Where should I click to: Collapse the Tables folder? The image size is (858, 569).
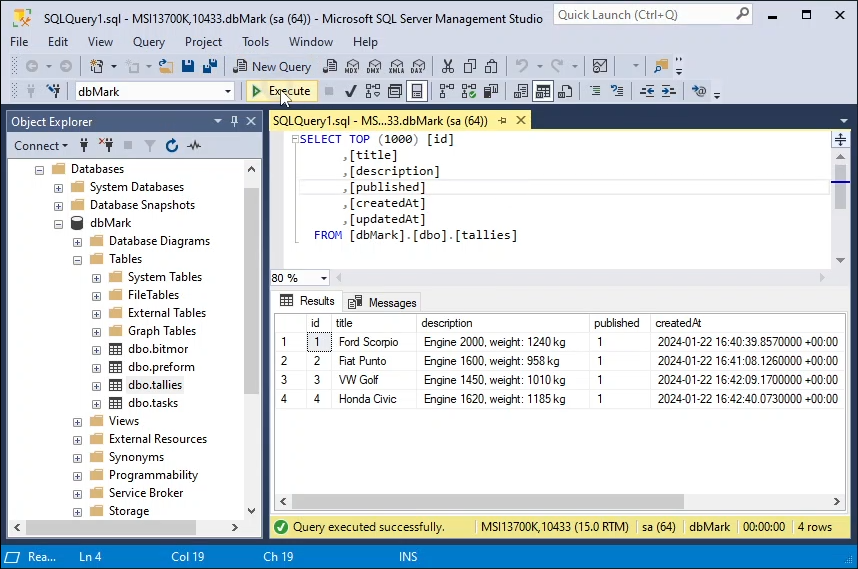(x=77, y=260)
